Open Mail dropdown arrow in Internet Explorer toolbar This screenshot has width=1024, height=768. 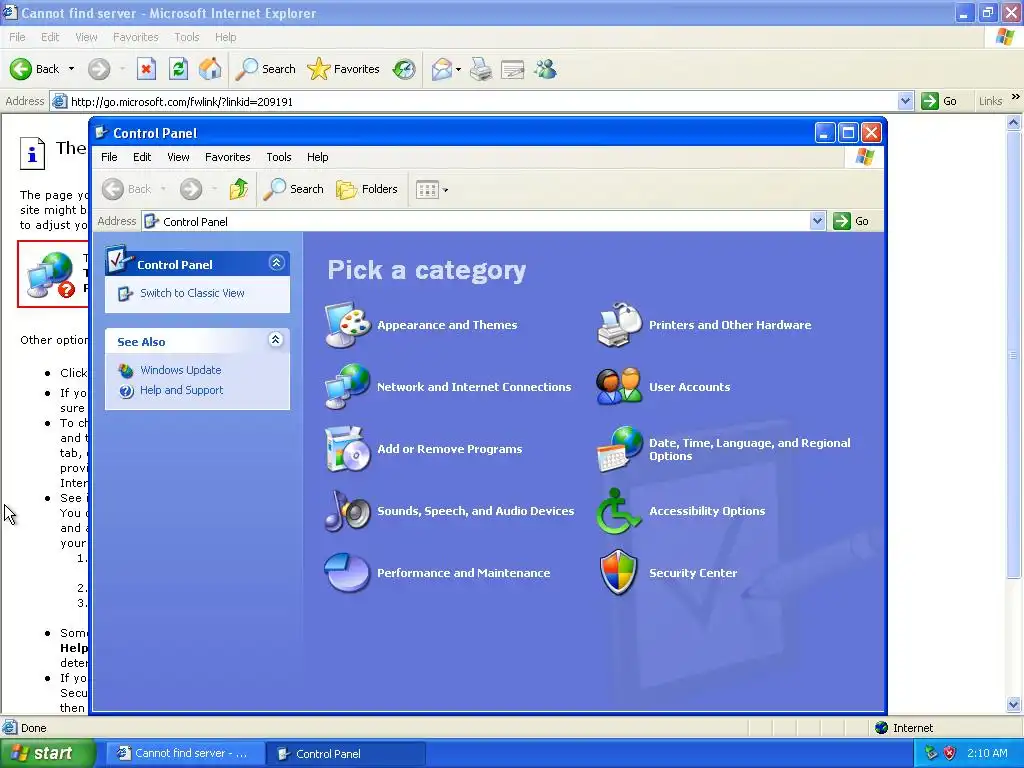tap(458, 69)
